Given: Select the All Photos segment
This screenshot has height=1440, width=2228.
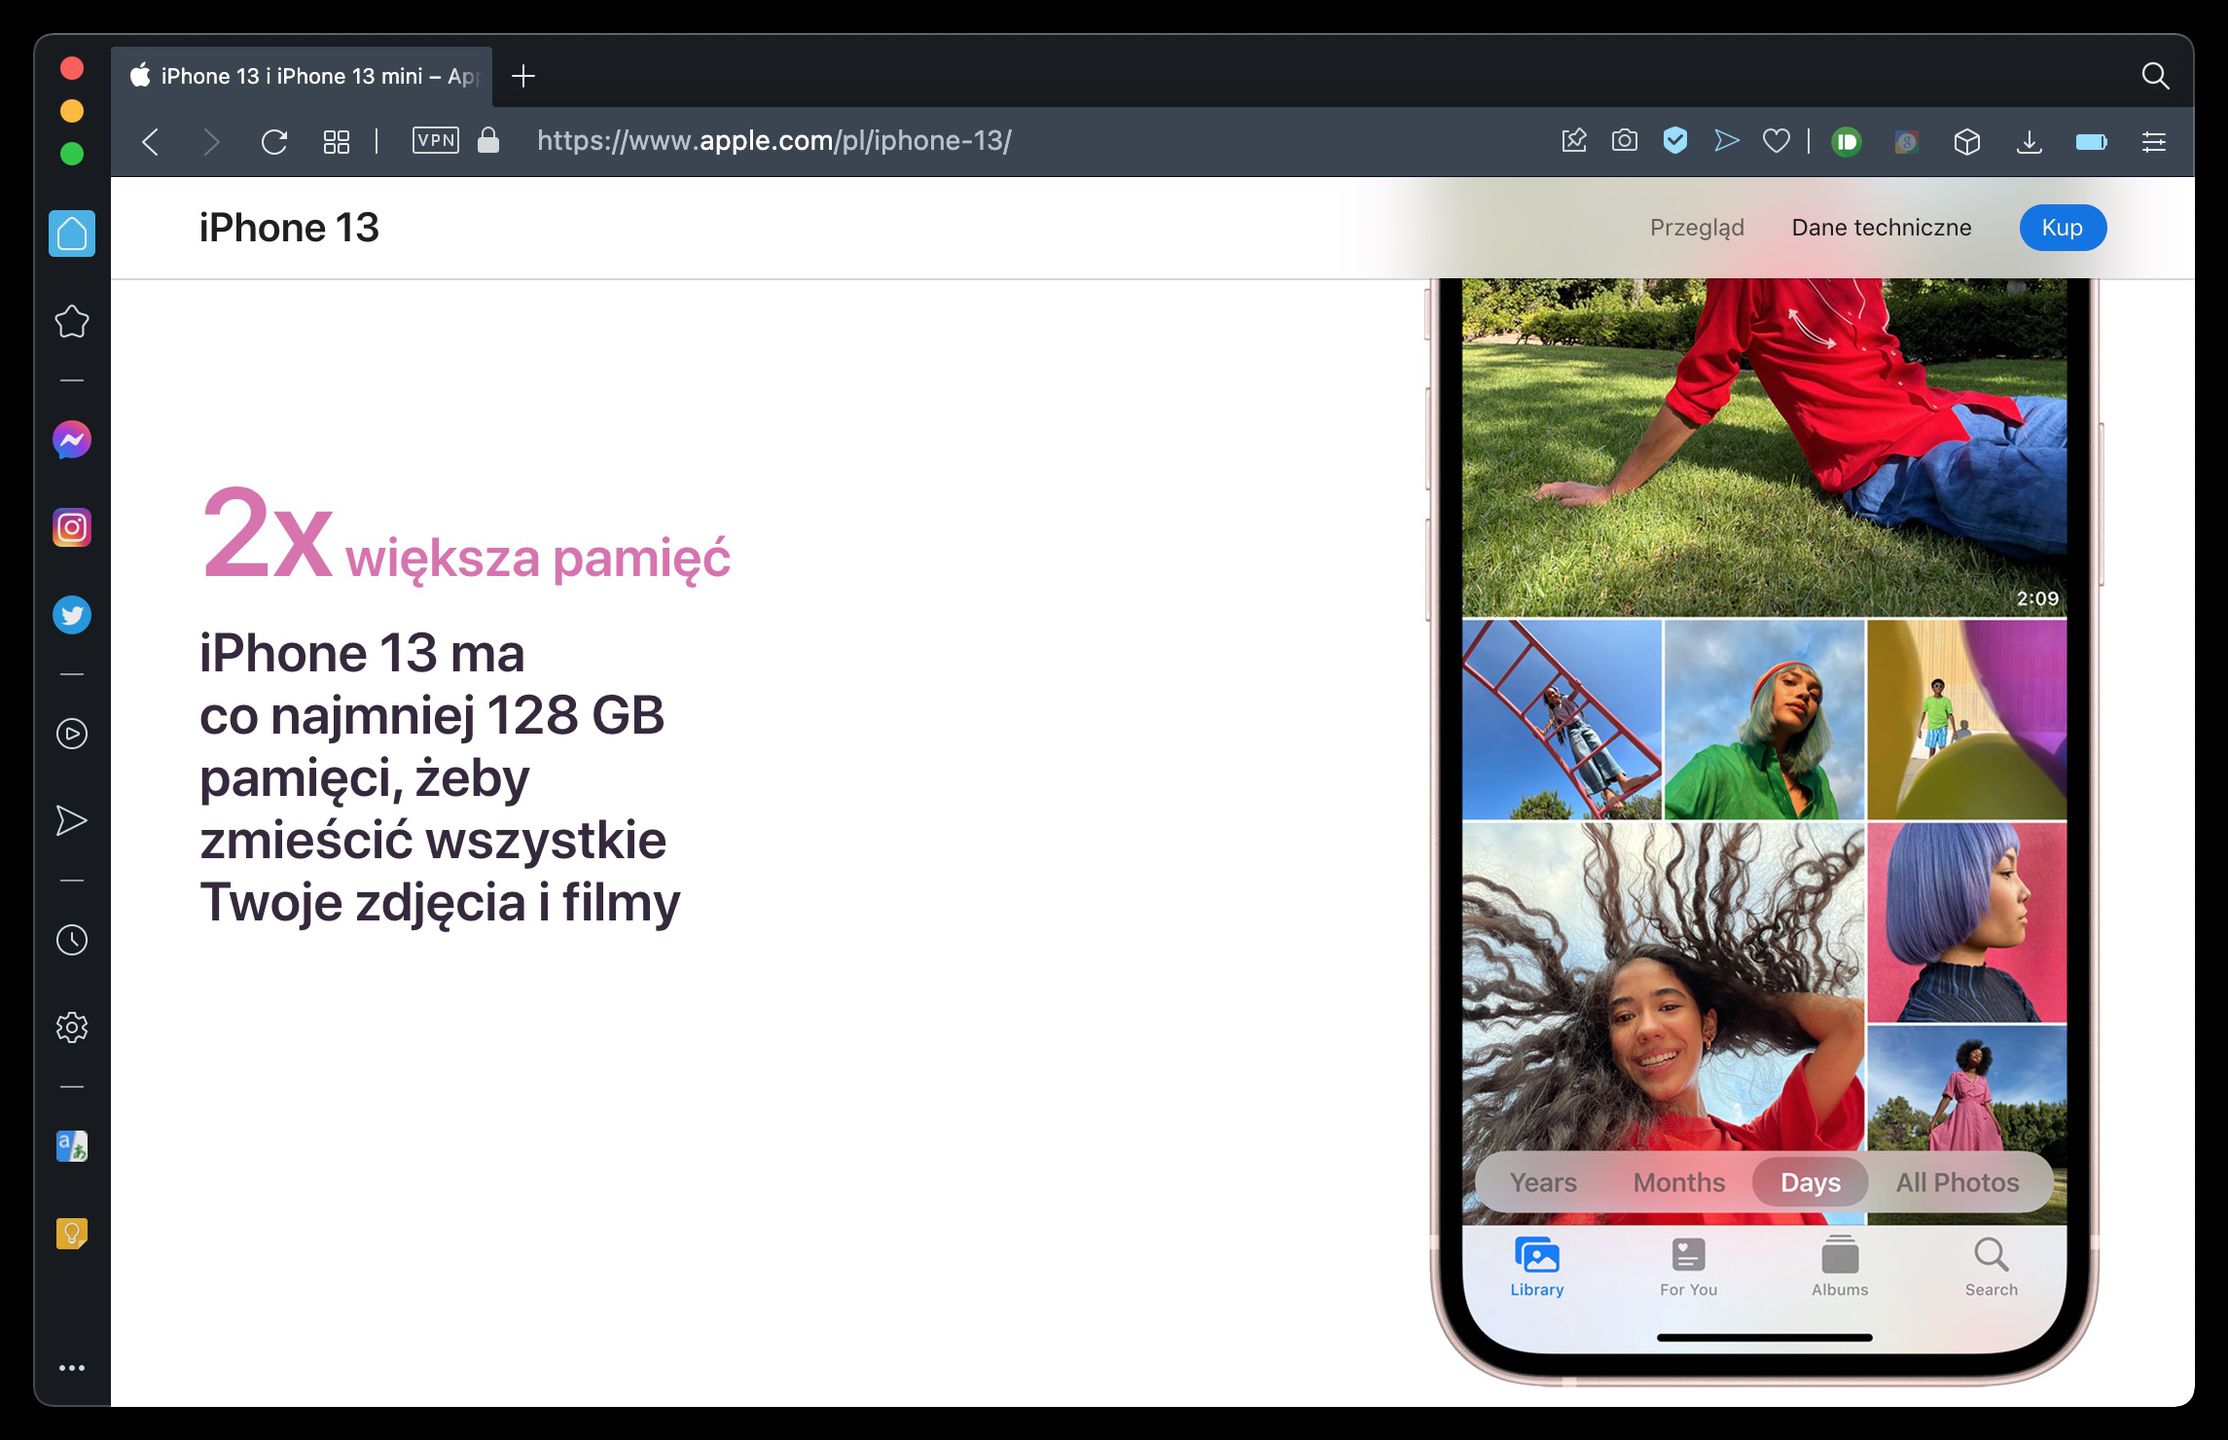Looking at the screenshot, I should (1957, 1182).
